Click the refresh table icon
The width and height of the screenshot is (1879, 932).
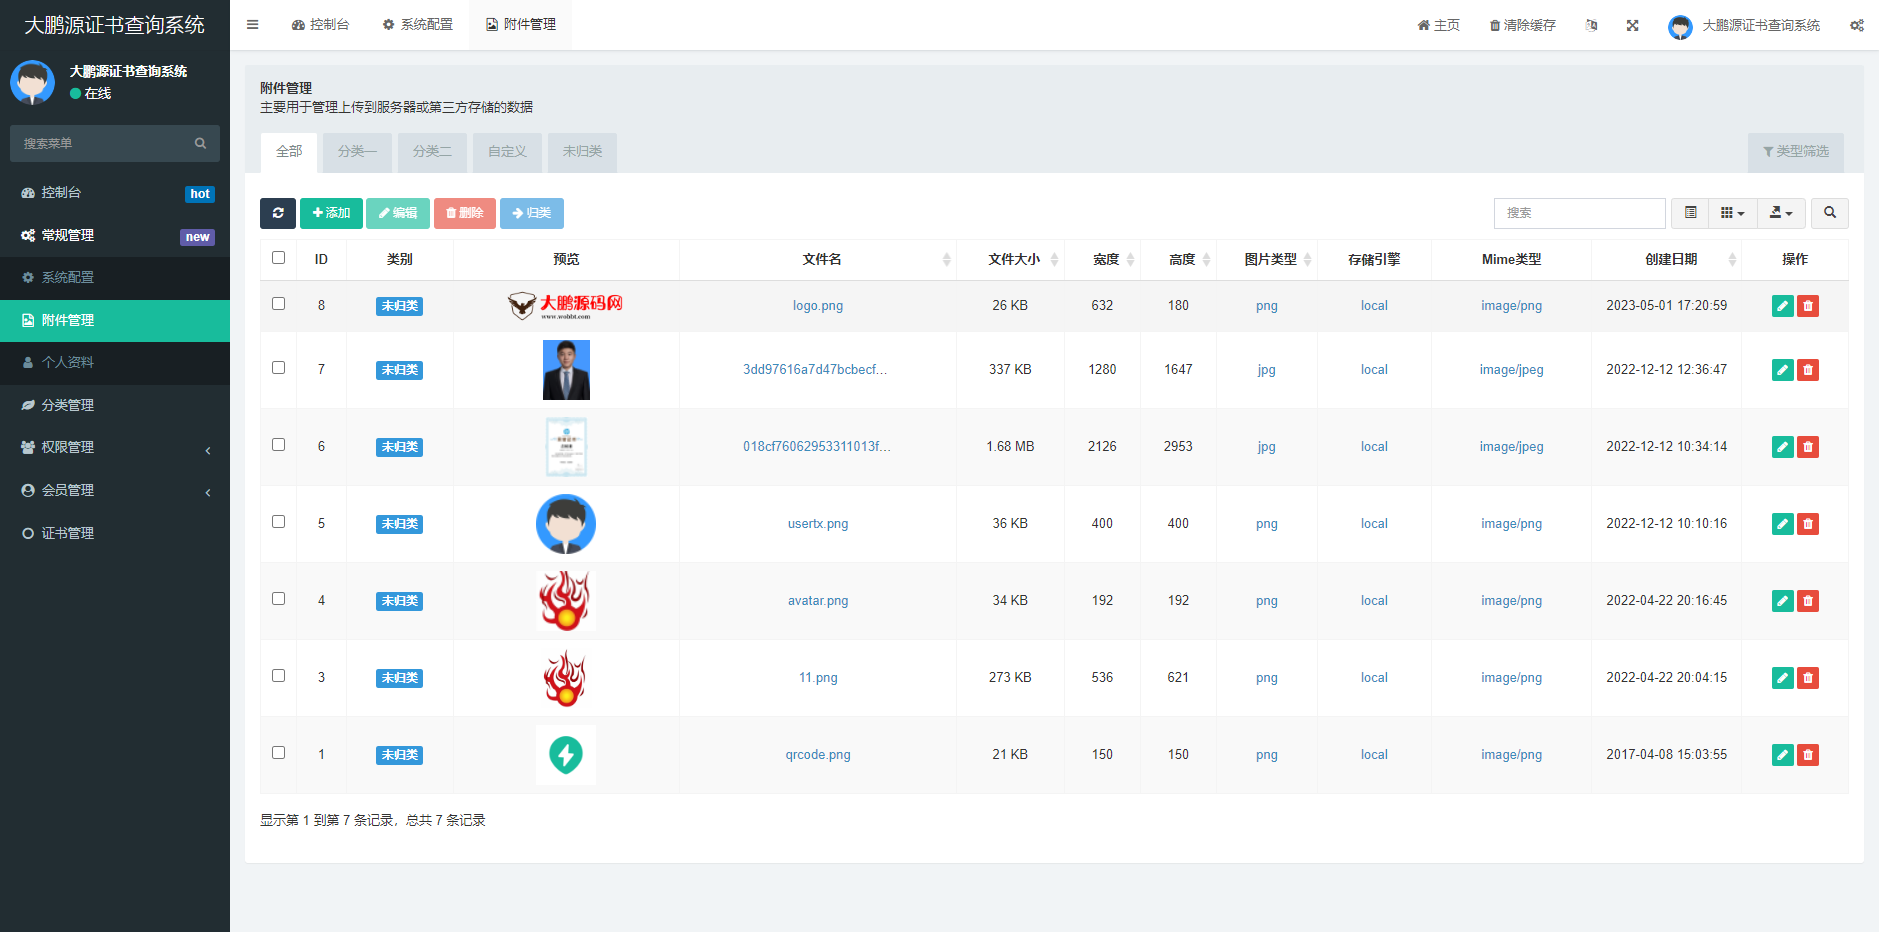click(278, 213)
